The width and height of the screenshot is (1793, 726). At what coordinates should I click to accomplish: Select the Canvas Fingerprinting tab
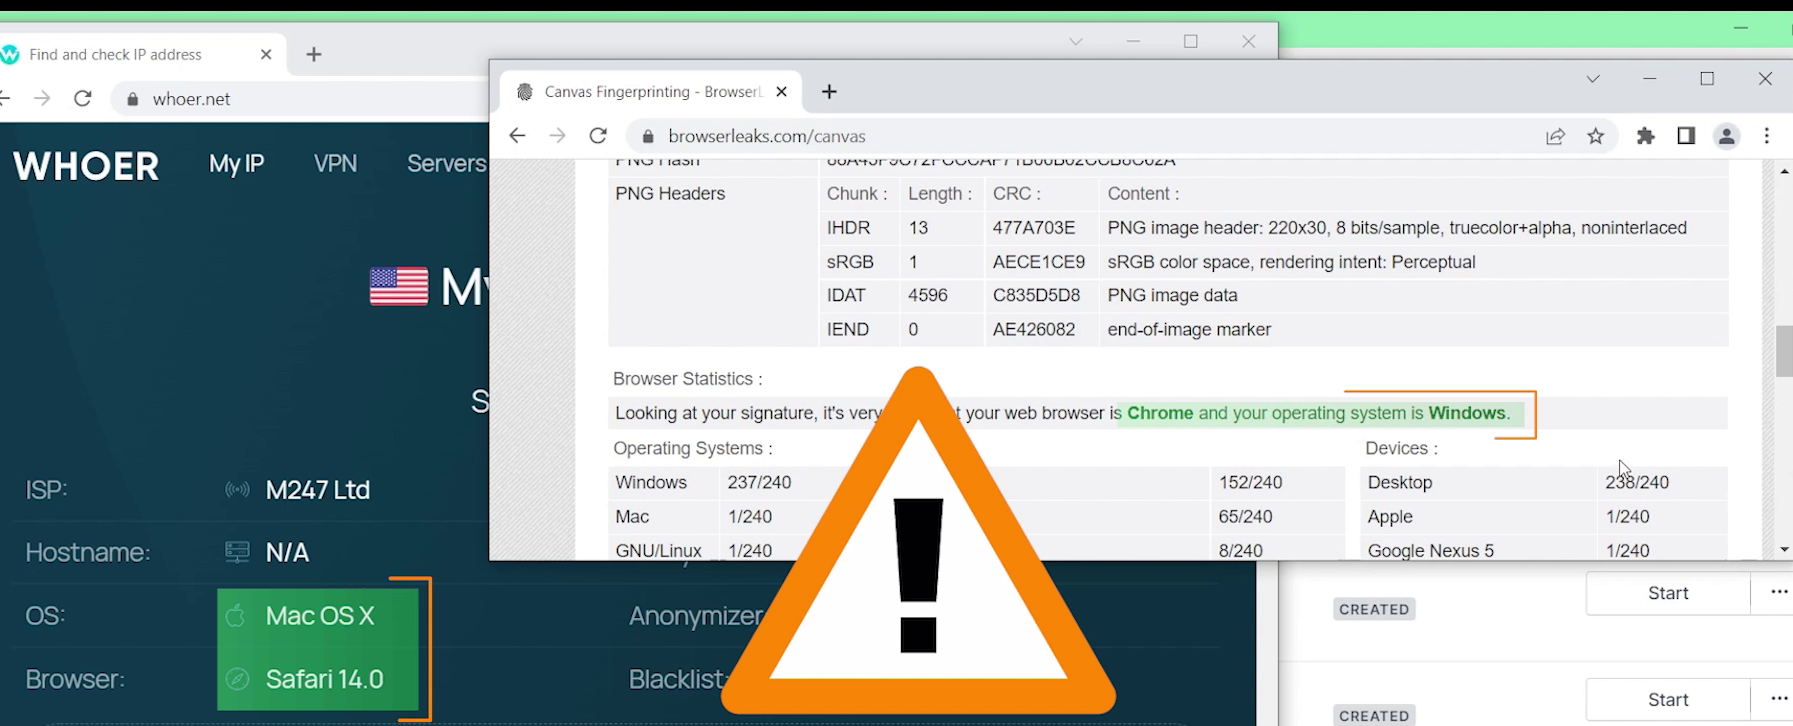649,91
